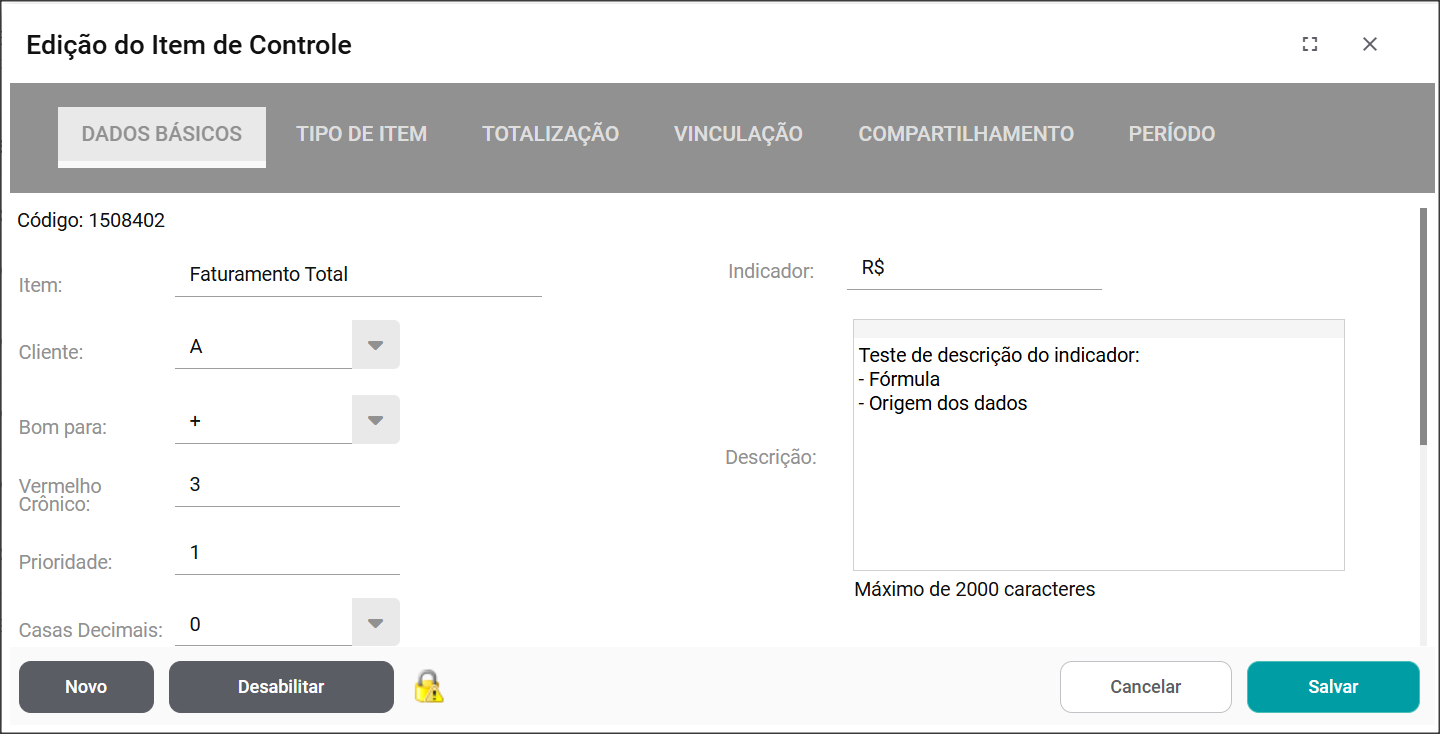1440x734 pixels.
Task: Click the Item name input field
Action: click(x=358, y=275)
